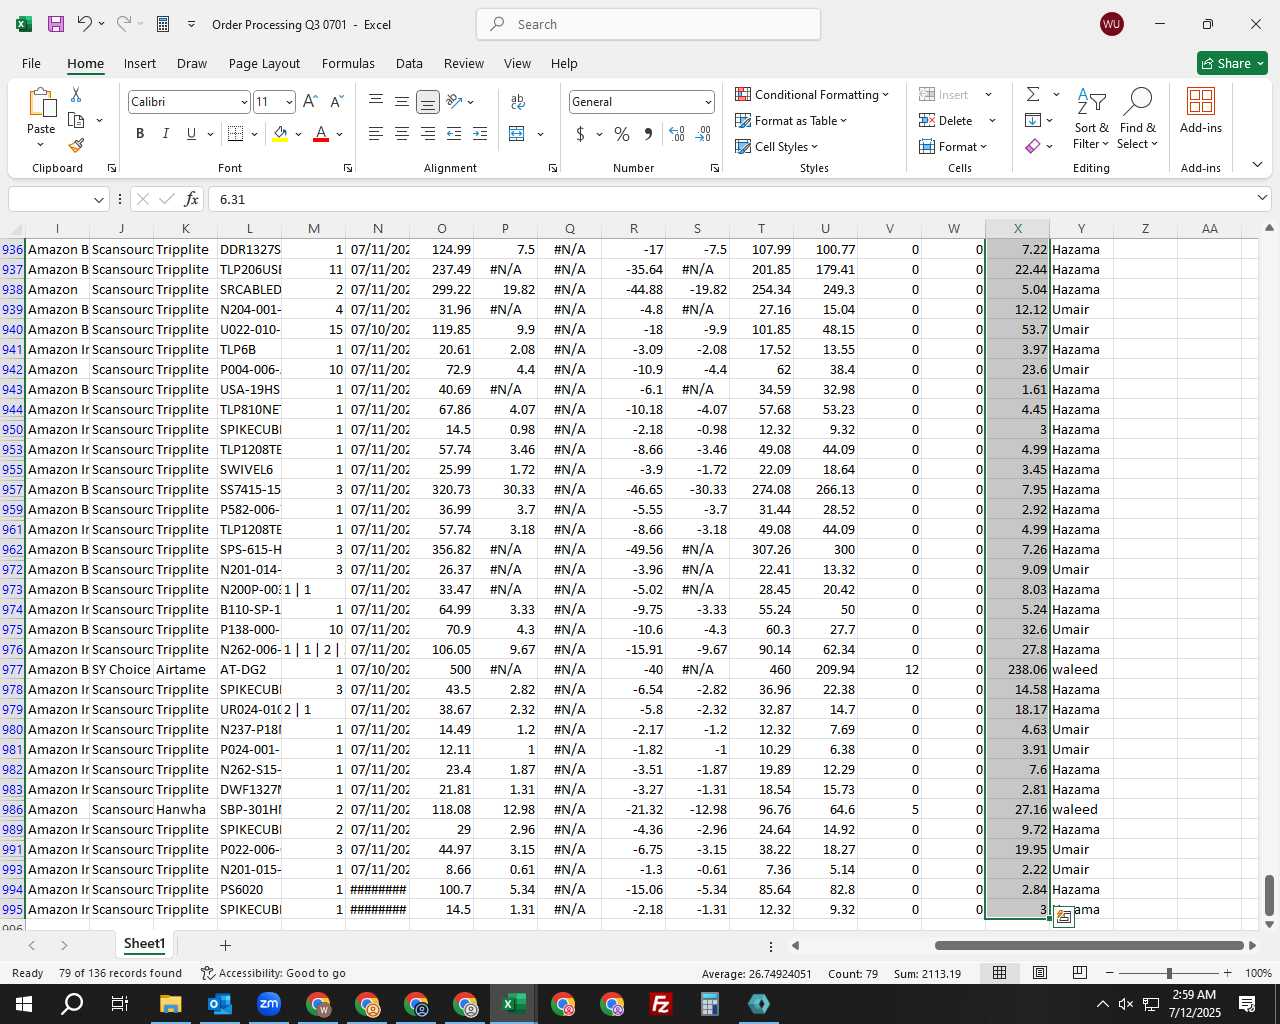Toggle underline formatting

[191, 134]
